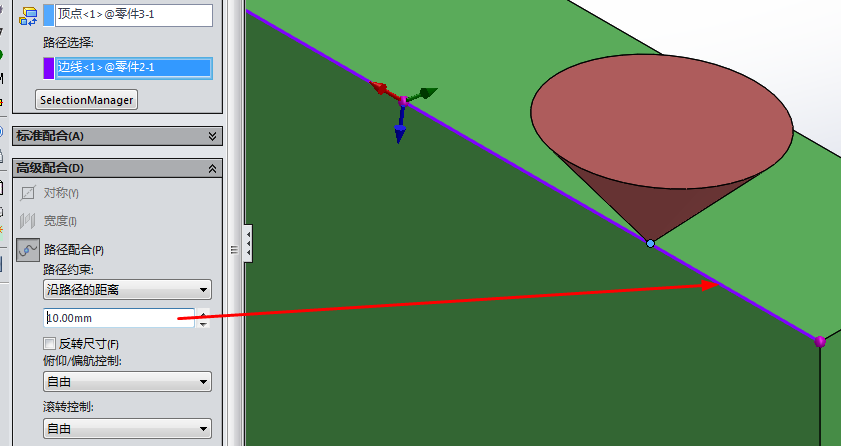Open the 俯仰/偏航控制 dropdown

[127, 381]
